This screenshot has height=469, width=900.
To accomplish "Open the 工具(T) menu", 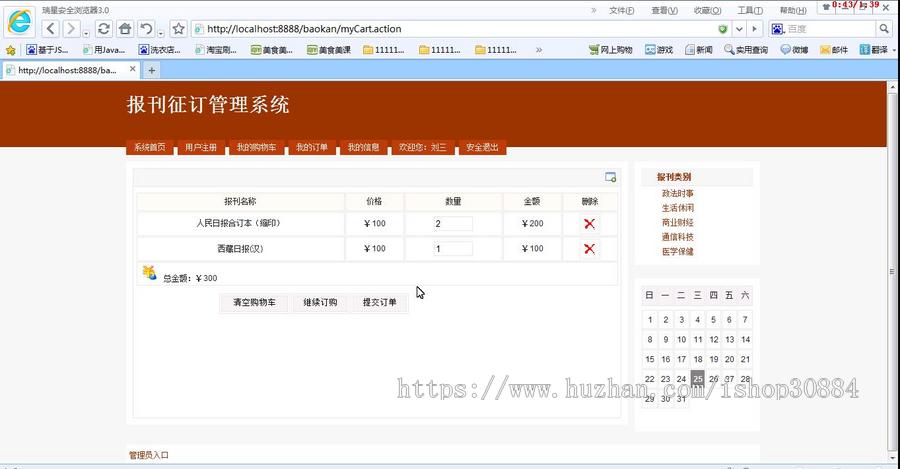I will point(750,10).
